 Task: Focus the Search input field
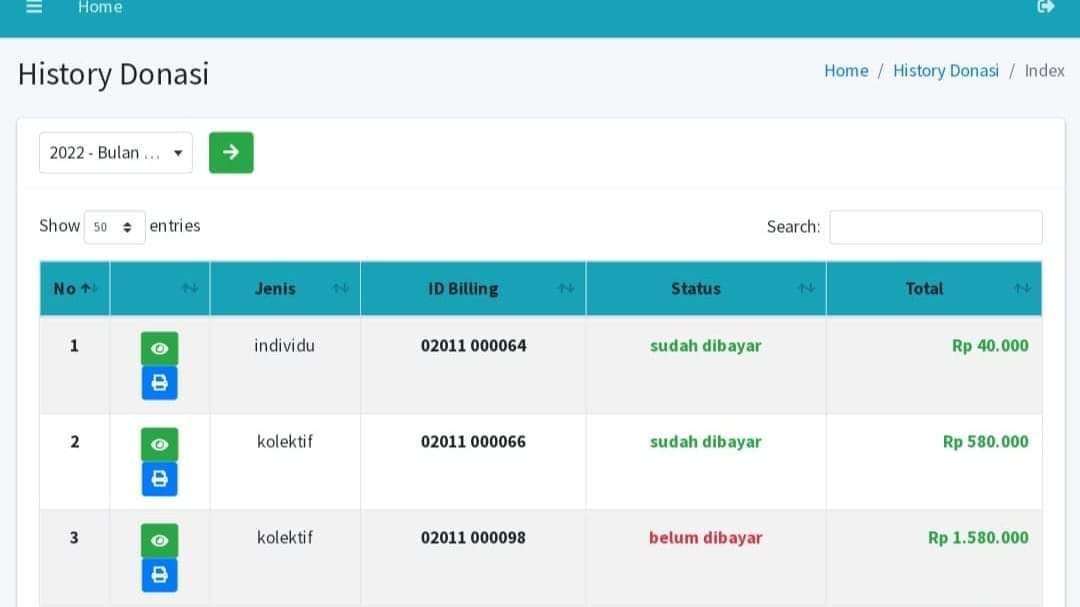tap(935, 227)
